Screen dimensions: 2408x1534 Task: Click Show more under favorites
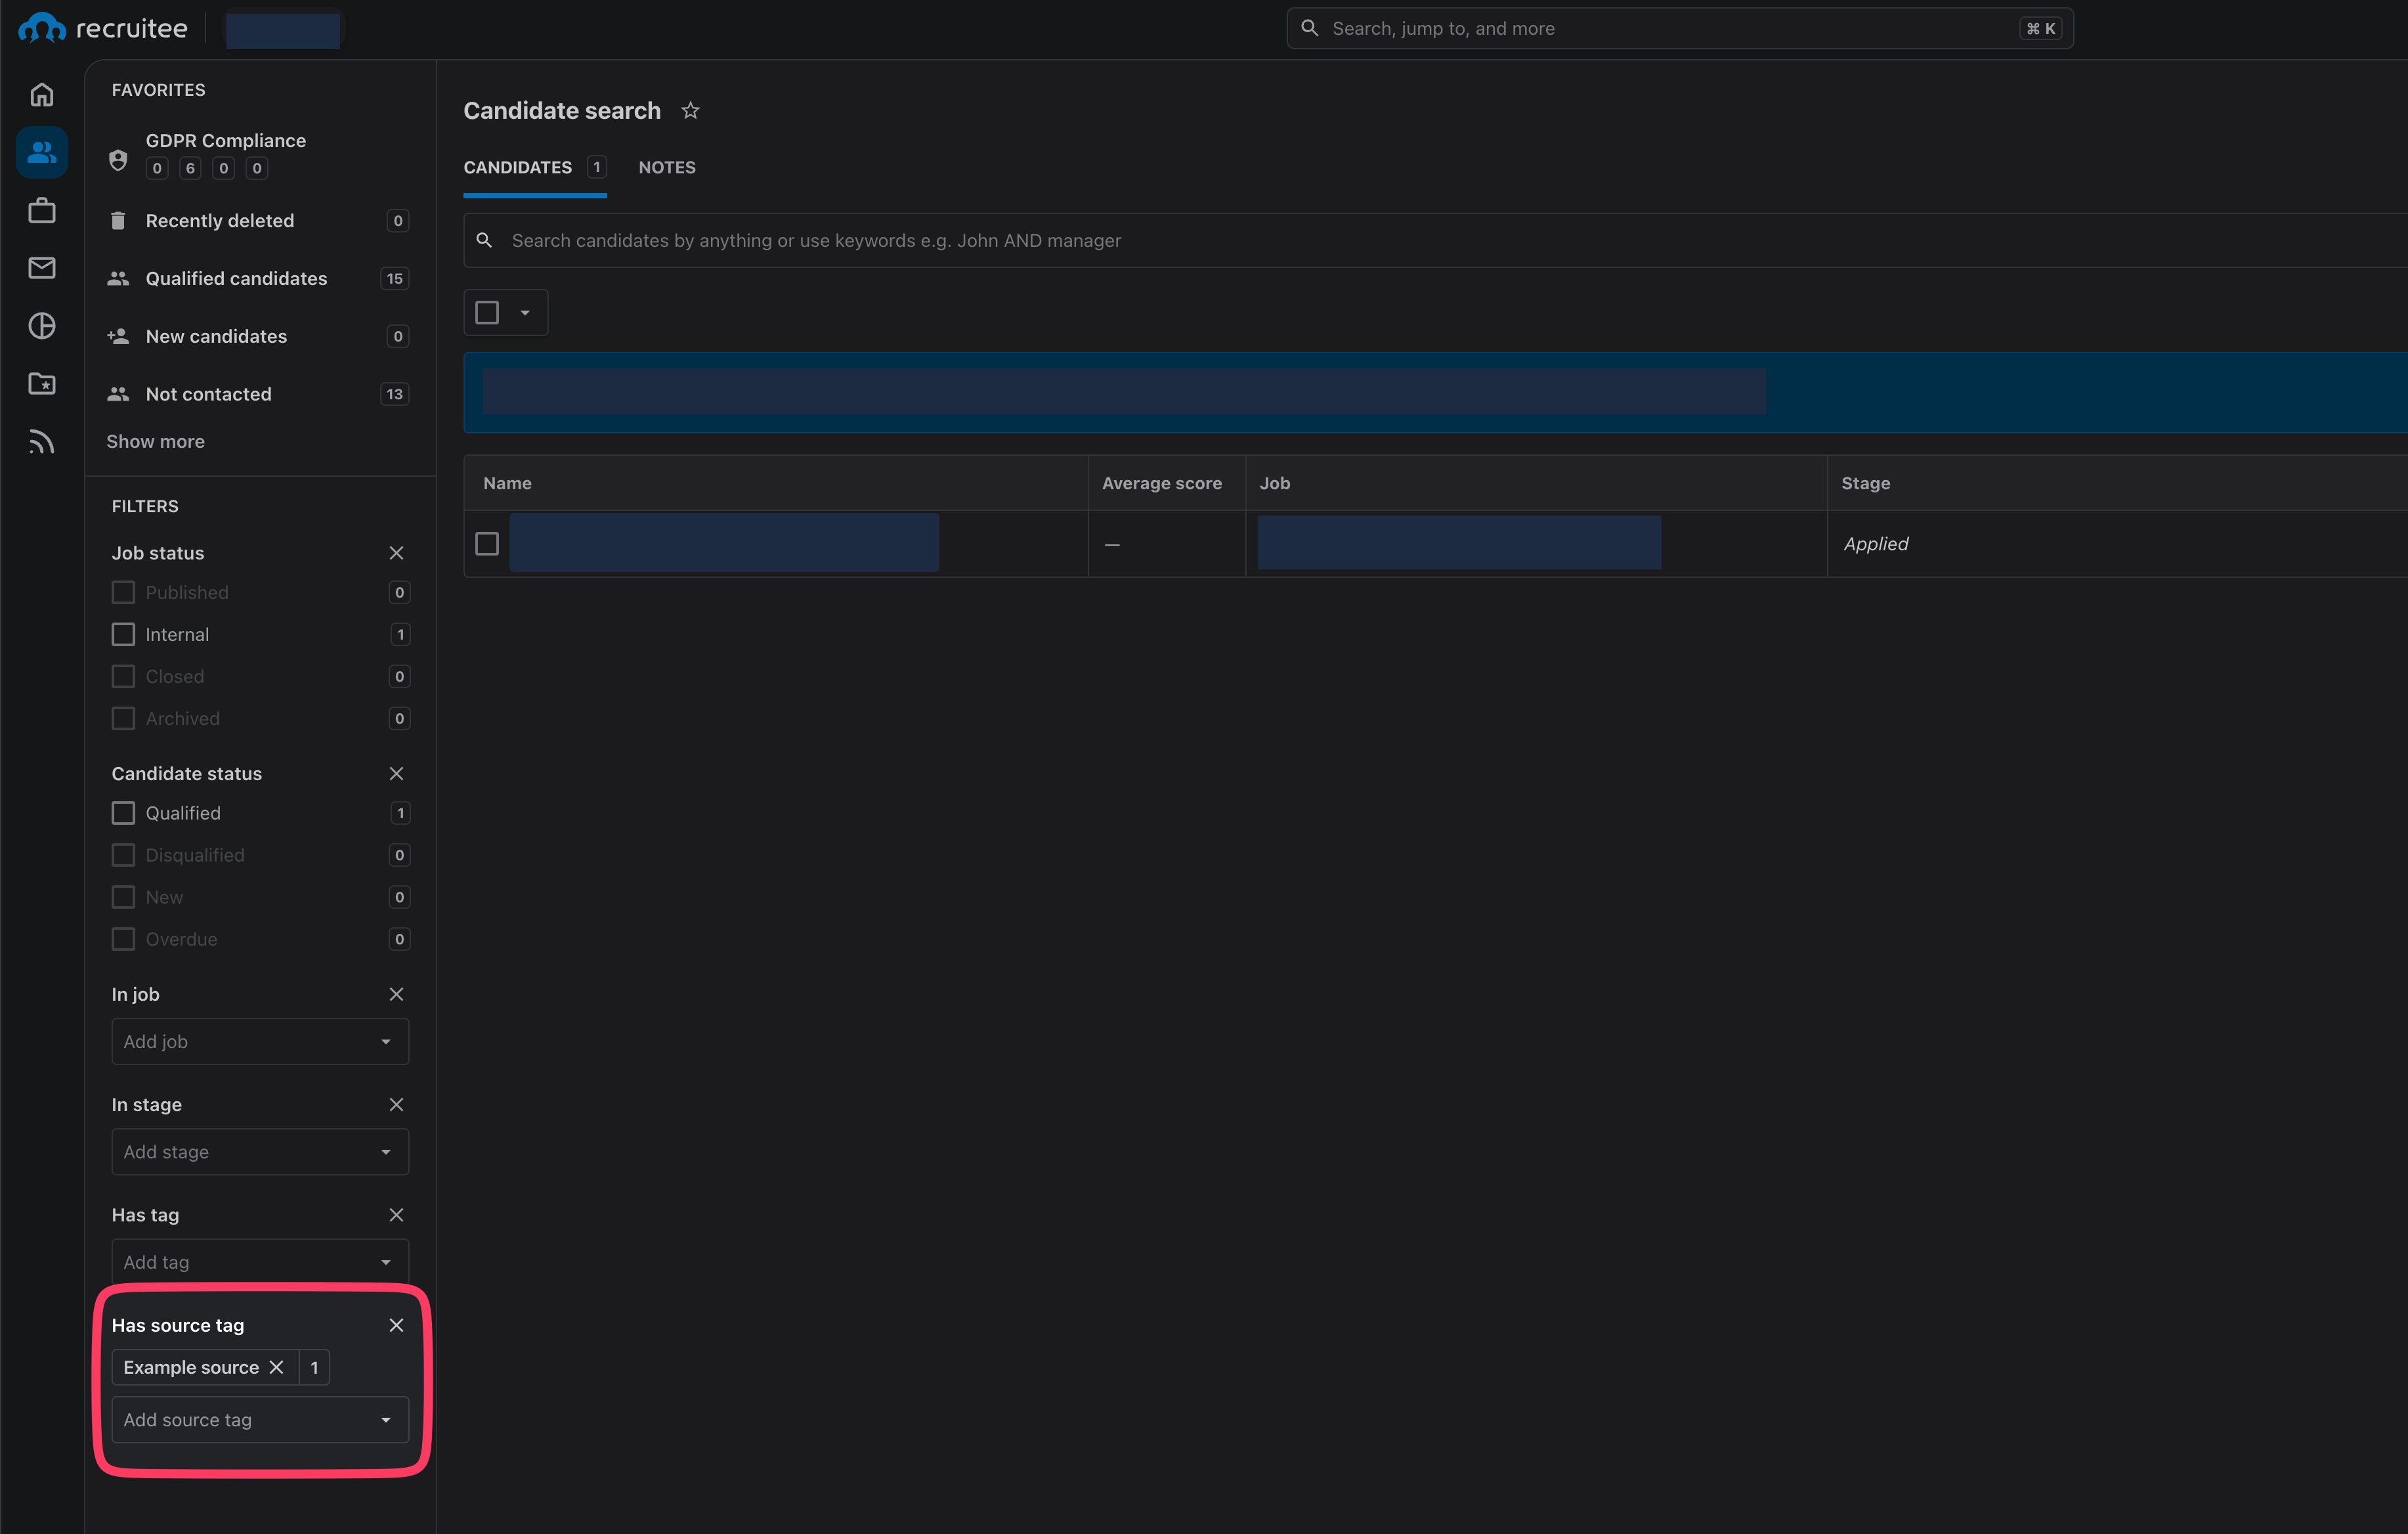(155, 442)
